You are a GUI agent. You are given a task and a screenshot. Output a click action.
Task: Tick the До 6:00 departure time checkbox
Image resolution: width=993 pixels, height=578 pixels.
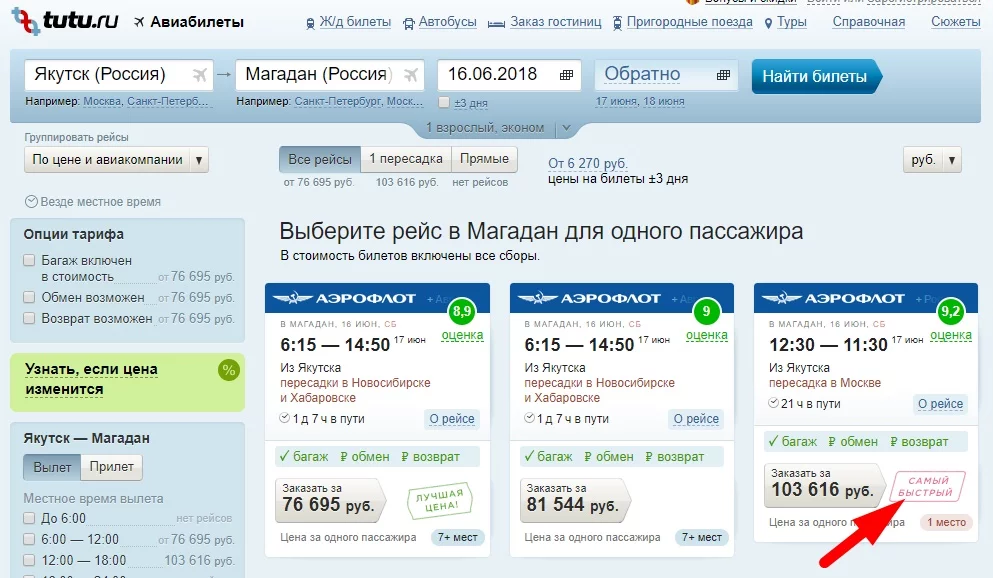pyautogui.click(x=29, y=518)
